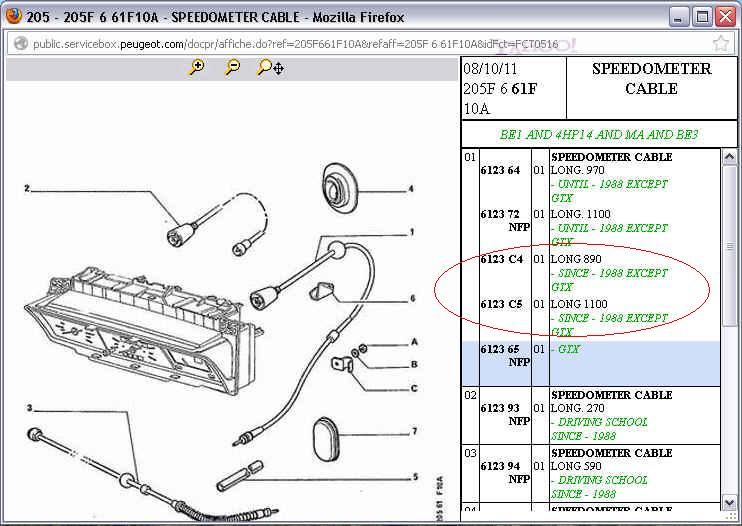Click the zoom in magnifier icon
Screen dimensions: 742x526
click(196, 68)
